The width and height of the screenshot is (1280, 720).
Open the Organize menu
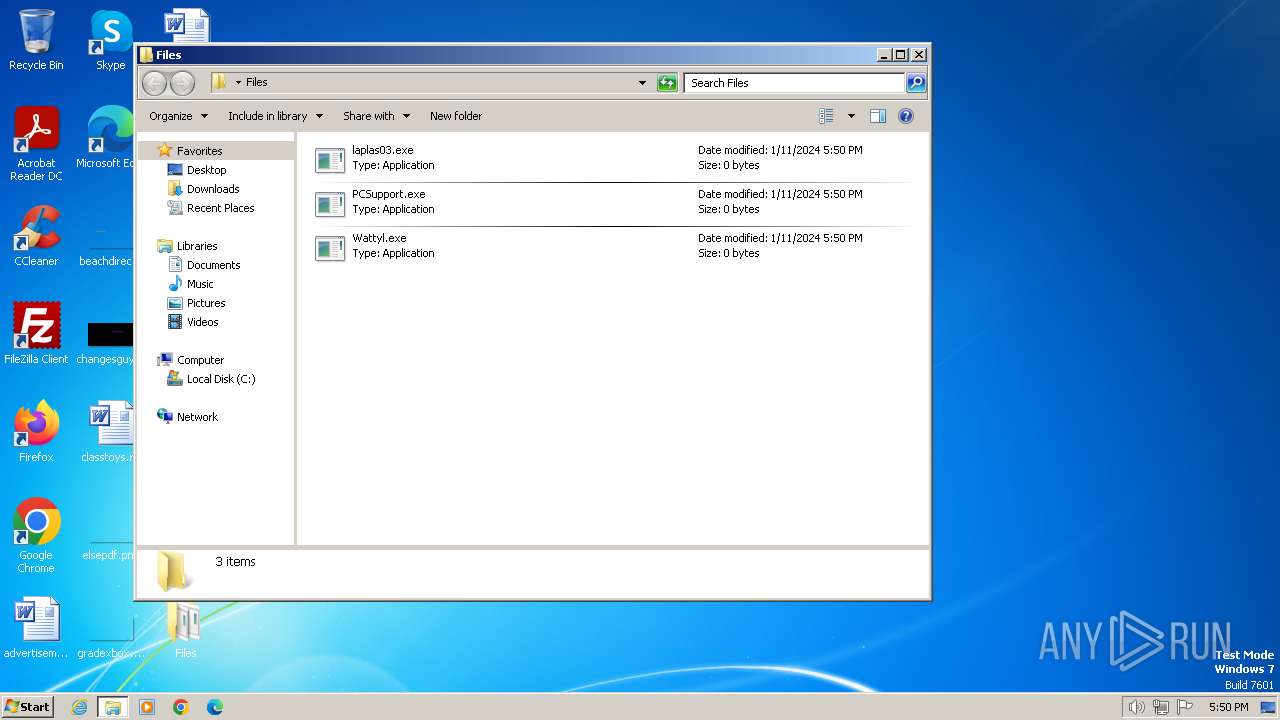click(178, 116)
